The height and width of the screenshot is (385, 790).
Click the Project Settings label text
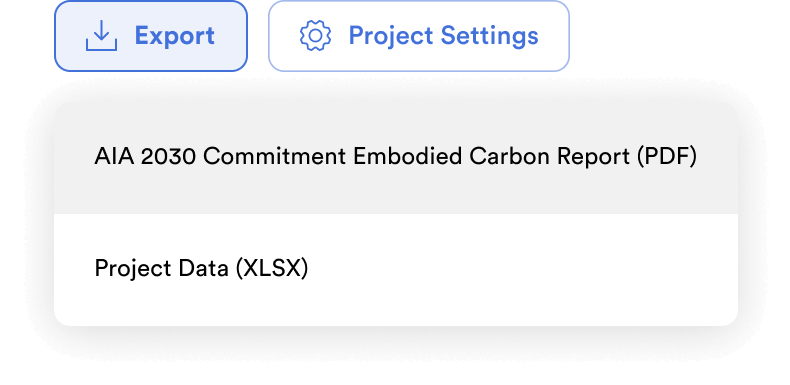[x=443, y=36]
